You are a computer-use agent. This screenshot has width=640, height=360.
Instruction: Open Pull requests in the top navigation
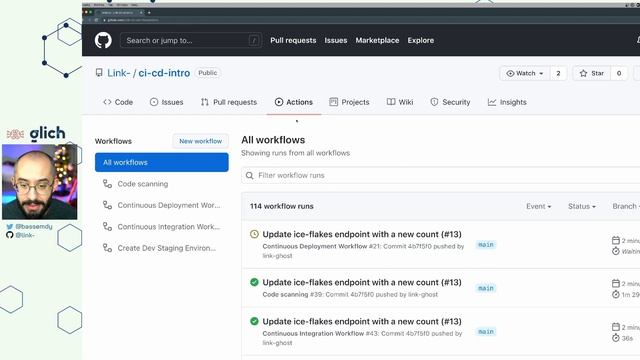(x=293, y=40)
